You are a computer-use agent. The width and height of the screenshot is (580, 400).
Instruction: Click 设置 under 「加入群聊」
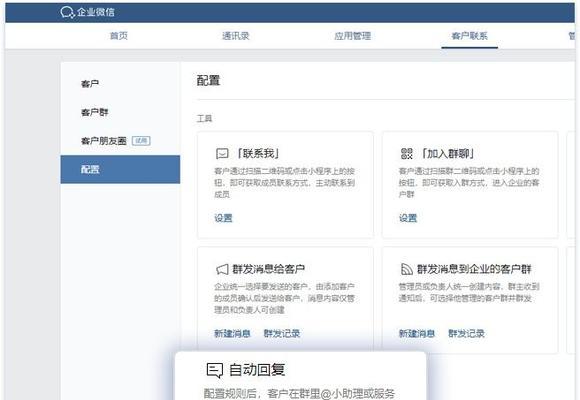click(x=408, y=218)
